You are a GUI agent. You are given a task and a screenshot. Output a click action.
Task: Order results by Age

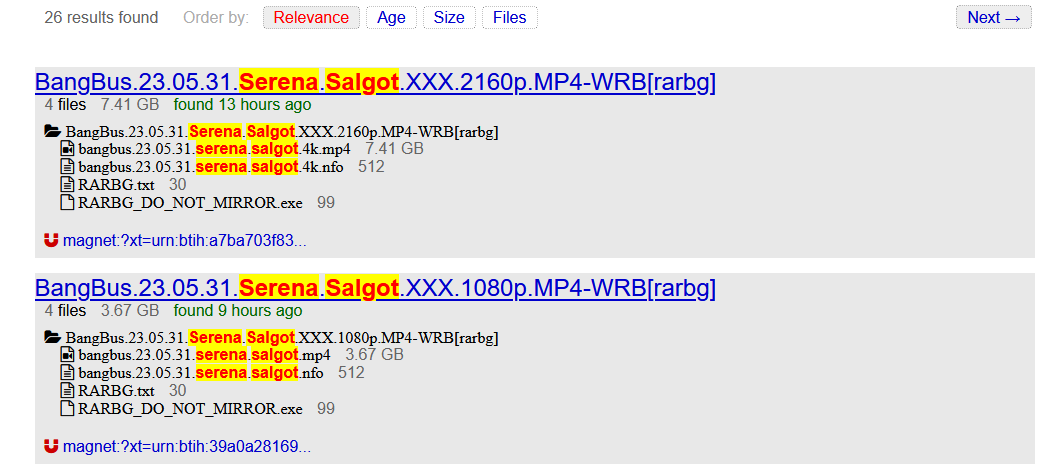(x=392, y=17)
